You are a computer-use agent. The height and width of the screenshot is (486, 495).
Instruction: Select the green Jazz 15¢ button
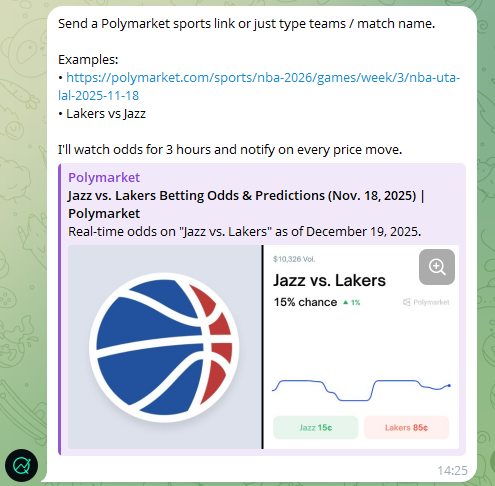[x=316, y=427]
